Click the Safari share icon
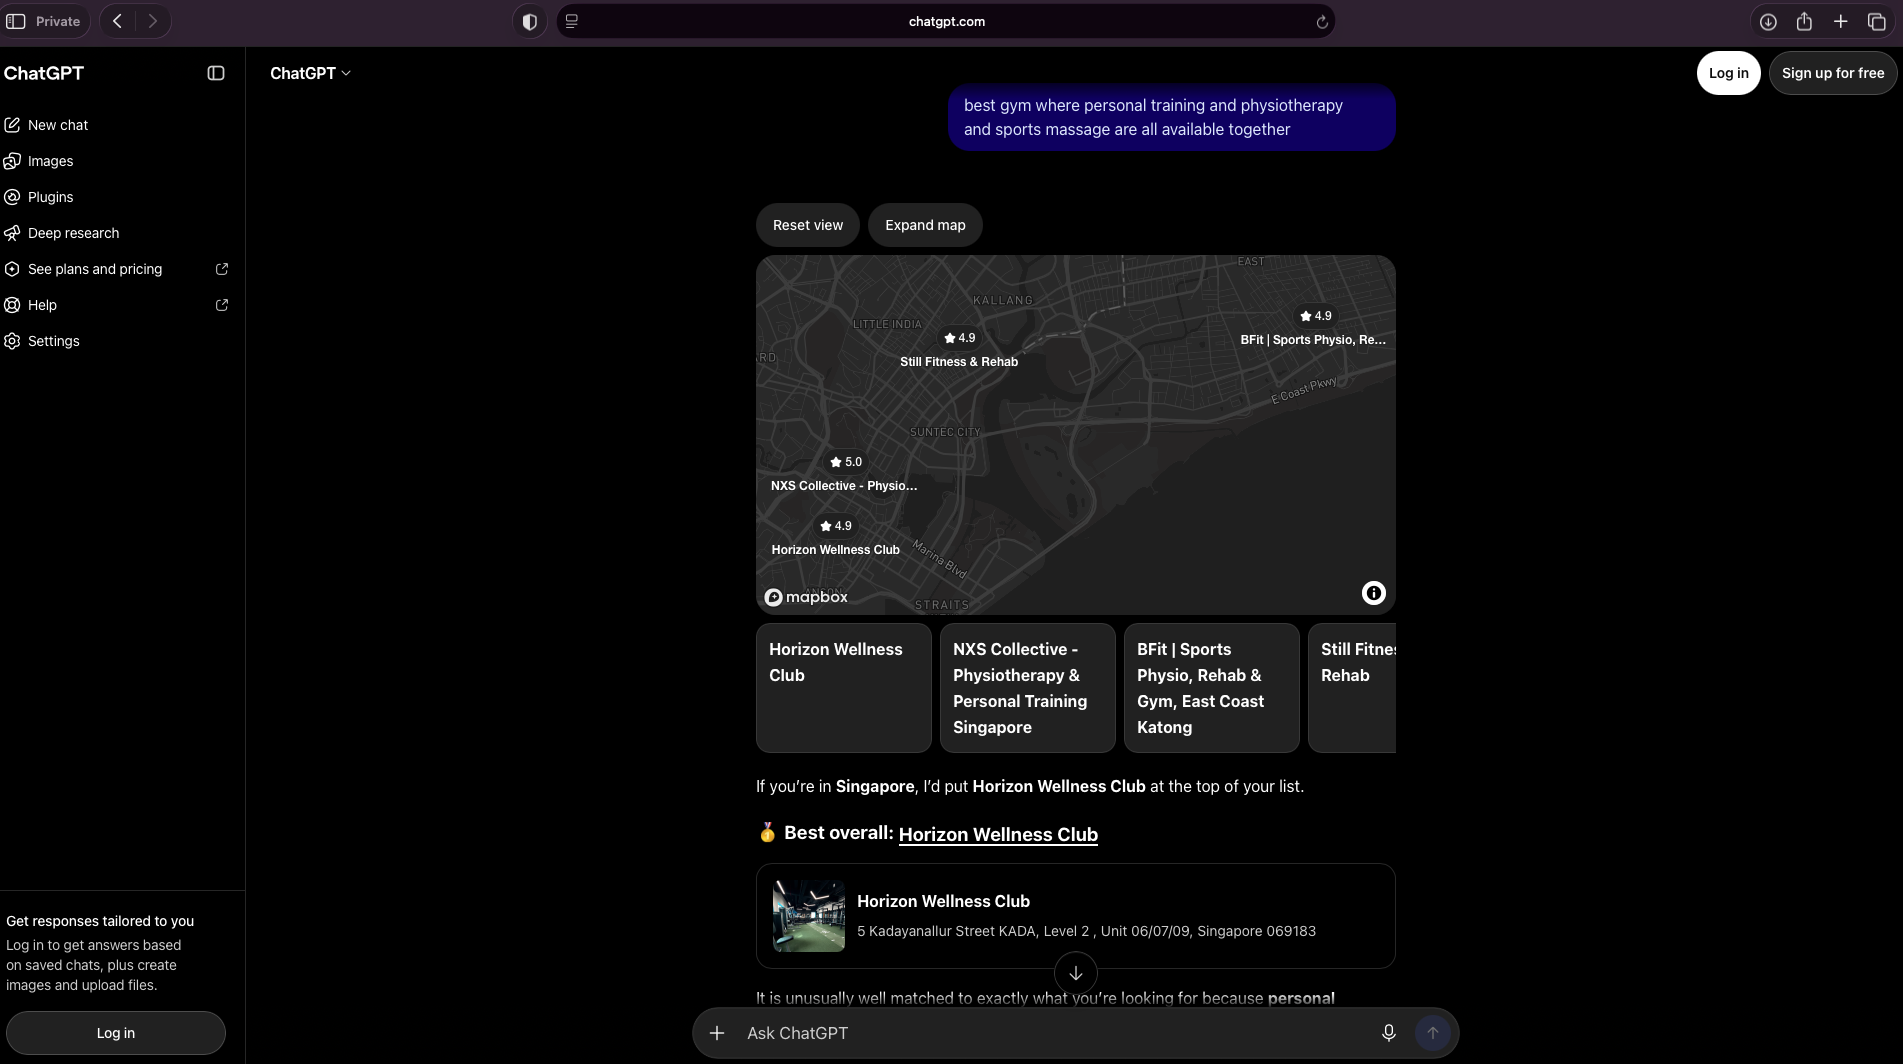 coord(1804,21)
